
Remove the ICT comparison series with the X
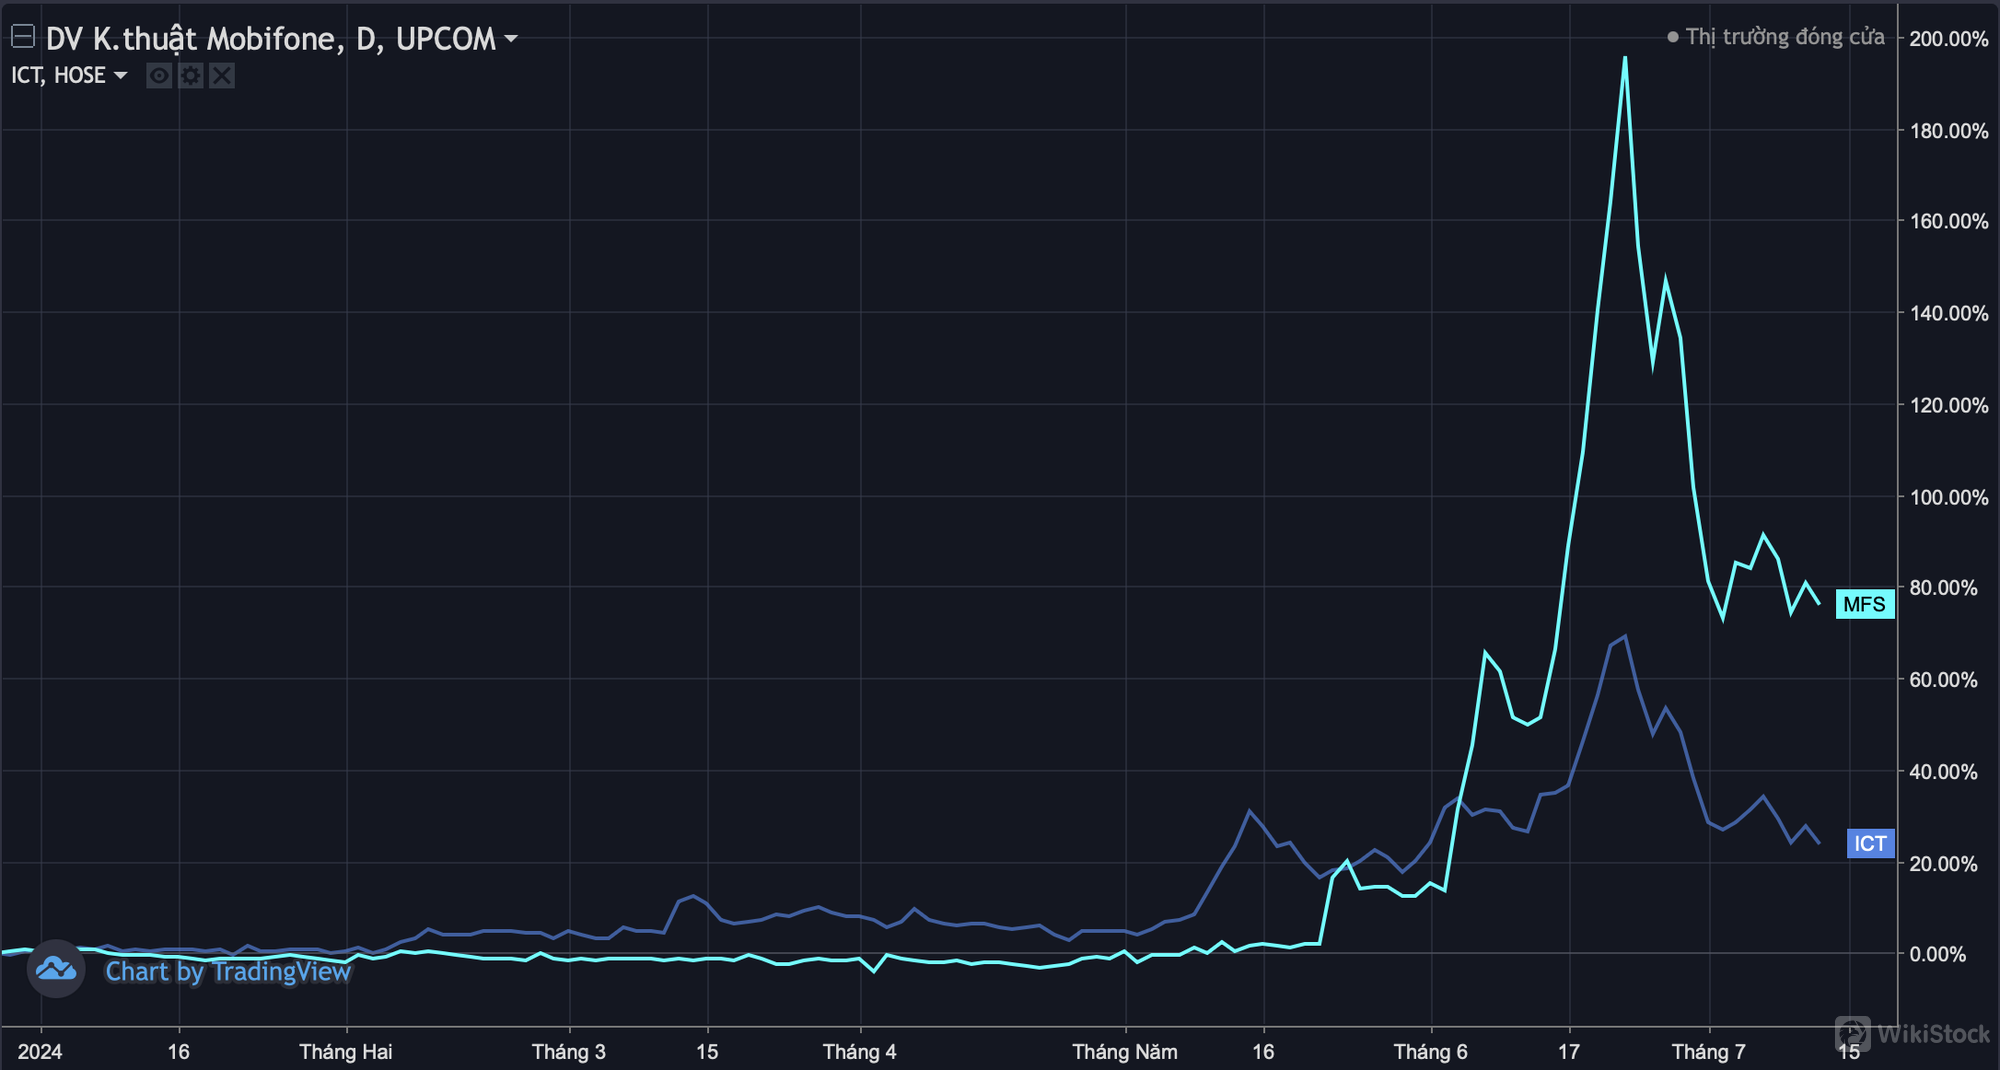coord(222,76)
